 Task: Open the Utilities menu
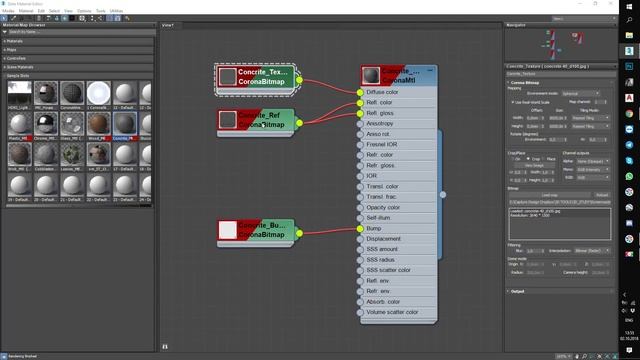pyautogui.click(x=116, y=11)
